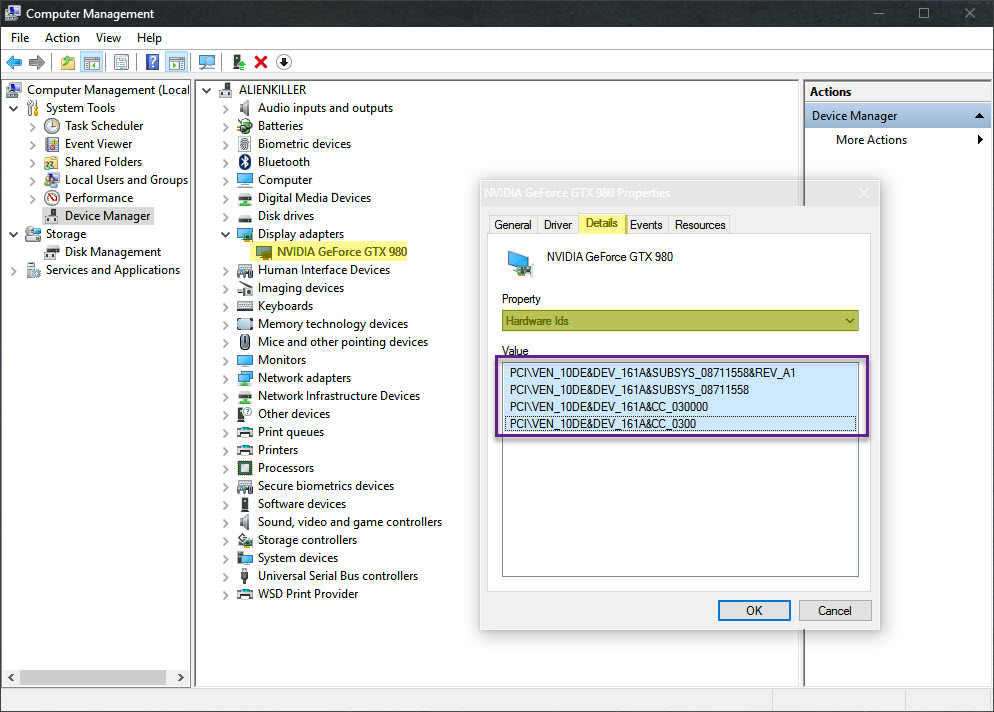Expand the Disk drives category
This screenshot has width=994, height=712.
pos(225,217)
